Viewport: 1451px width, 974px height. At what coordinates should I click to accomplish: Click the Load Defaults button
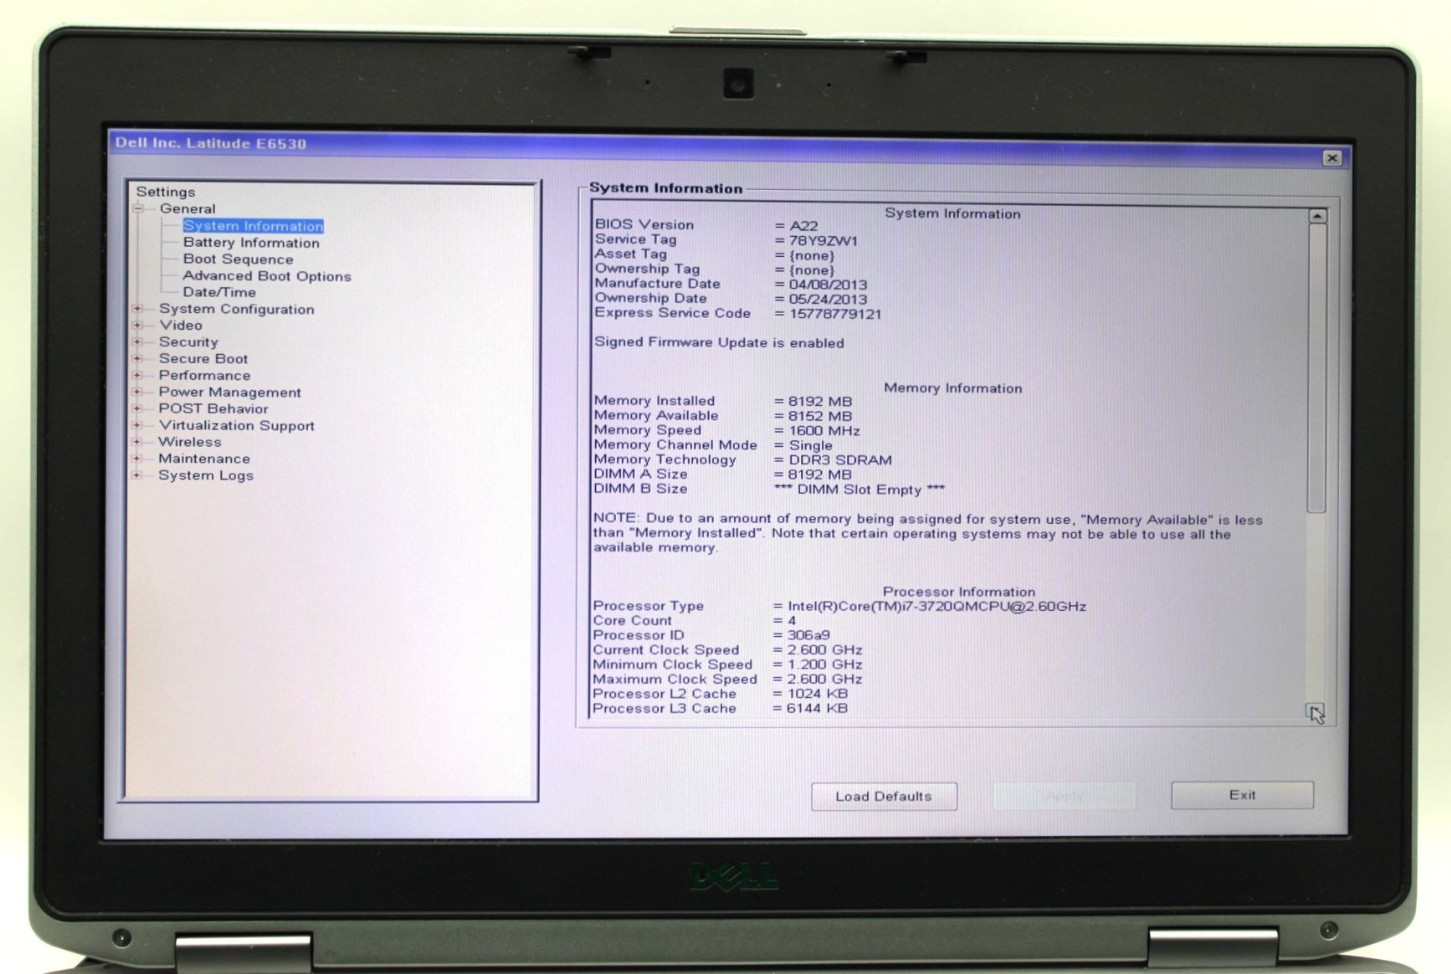click(884, 796)
